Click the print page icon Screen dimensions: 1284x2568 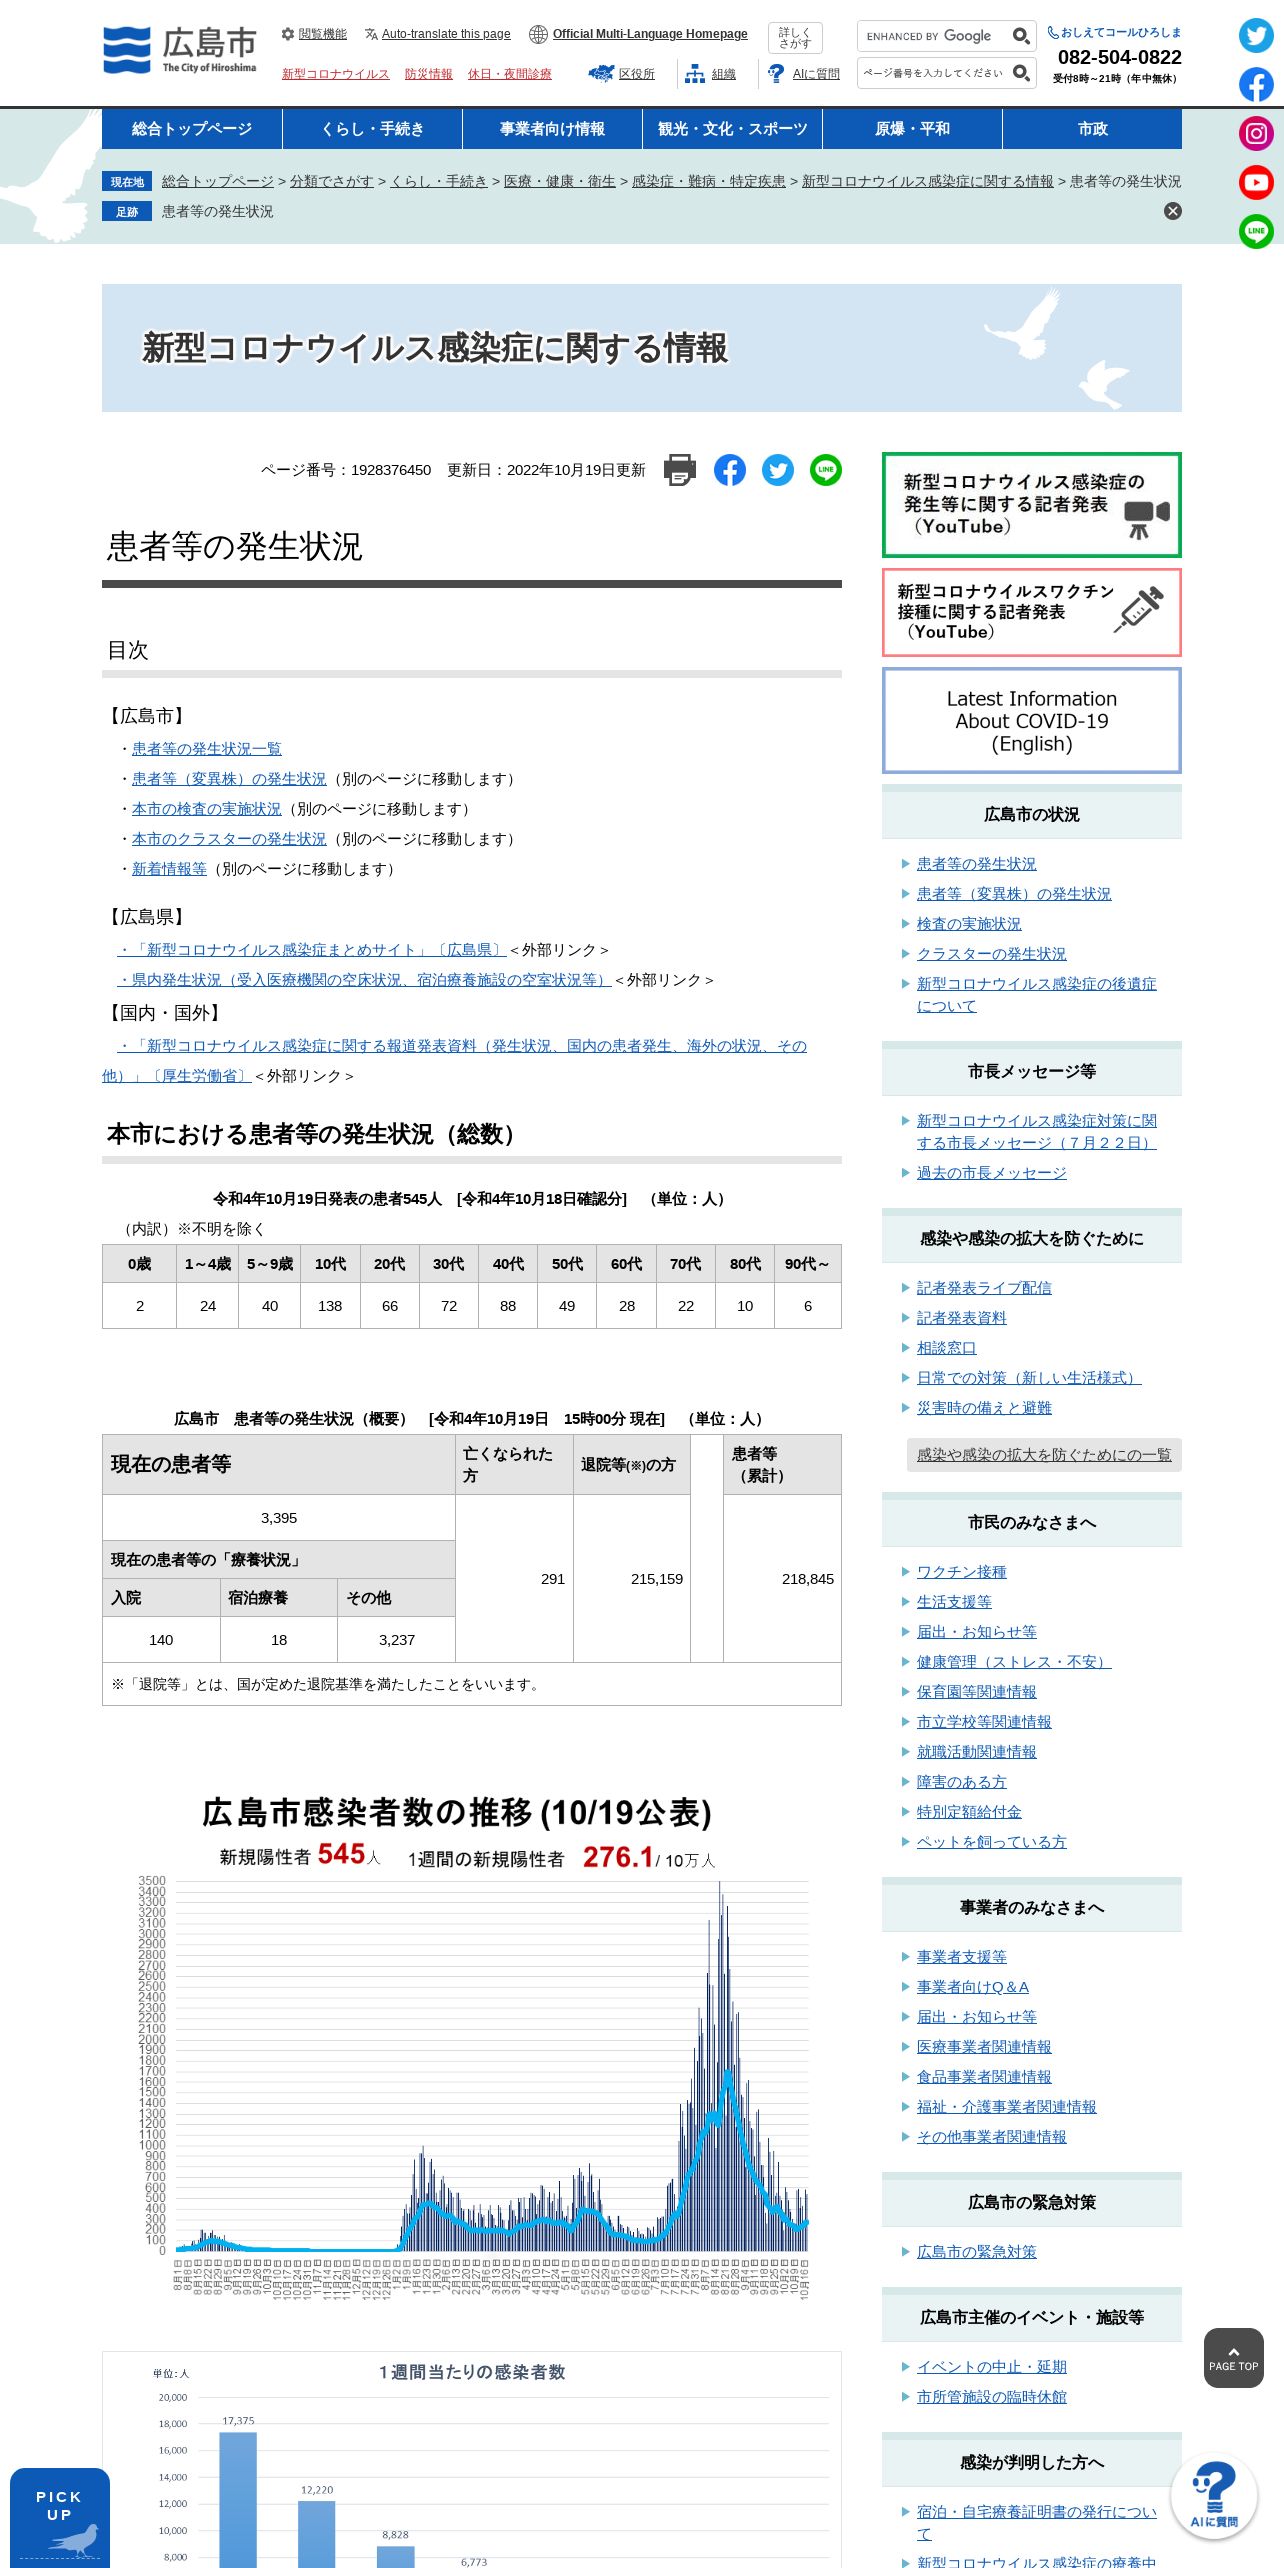[x=680, y=470]
